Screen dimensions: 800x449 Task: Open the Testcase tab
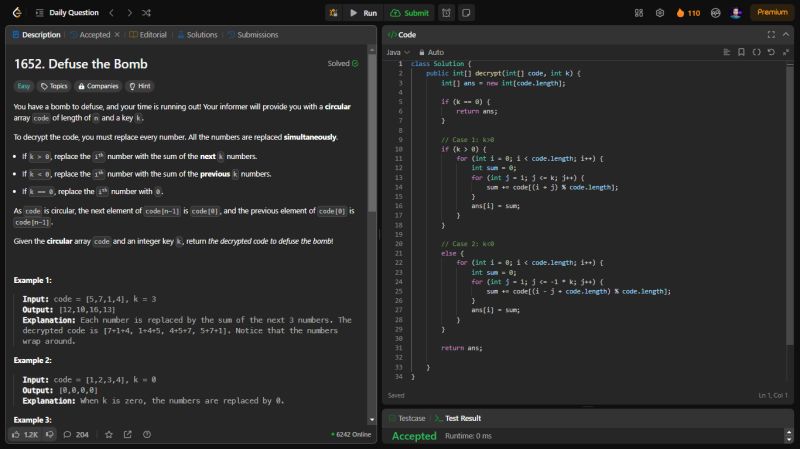click(x=407, y=418)
